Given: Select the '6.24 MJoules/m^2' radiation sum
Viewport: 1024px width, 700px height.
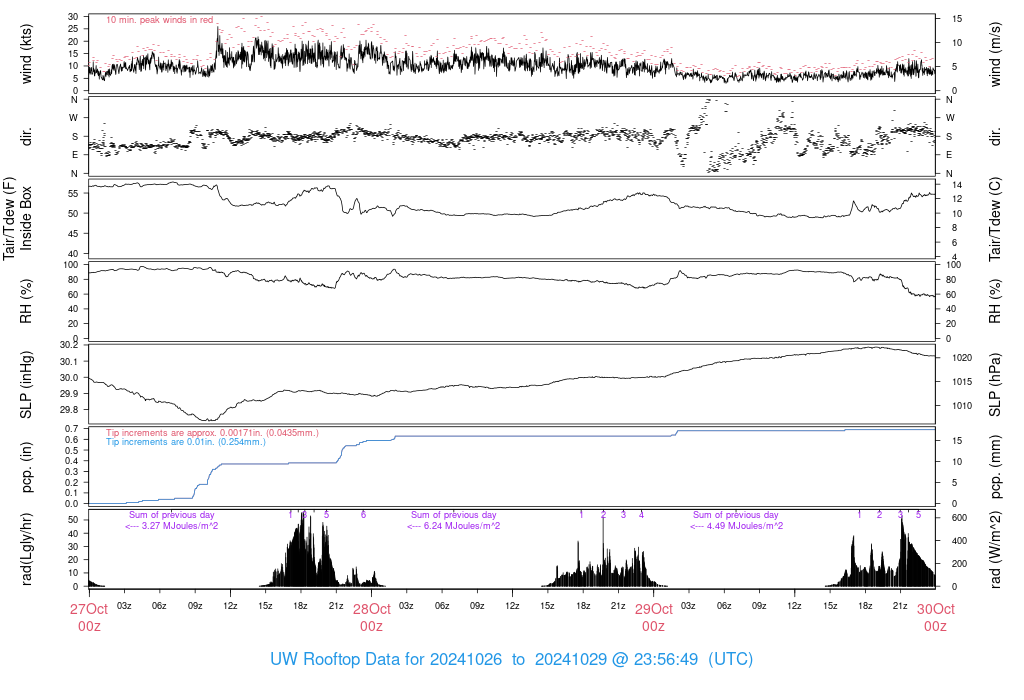Looking at the screenshot, I should click(462, 526).
